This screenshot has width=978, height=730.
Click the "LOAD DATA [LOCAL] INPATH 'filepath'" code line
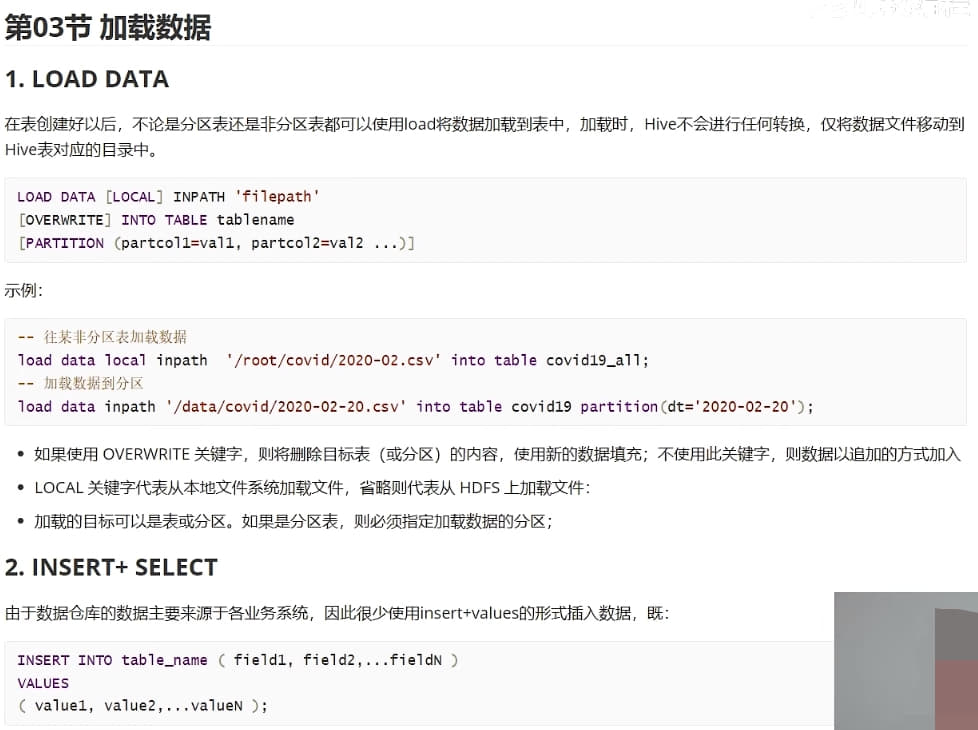pyautogui.click(x=168, y=197)
